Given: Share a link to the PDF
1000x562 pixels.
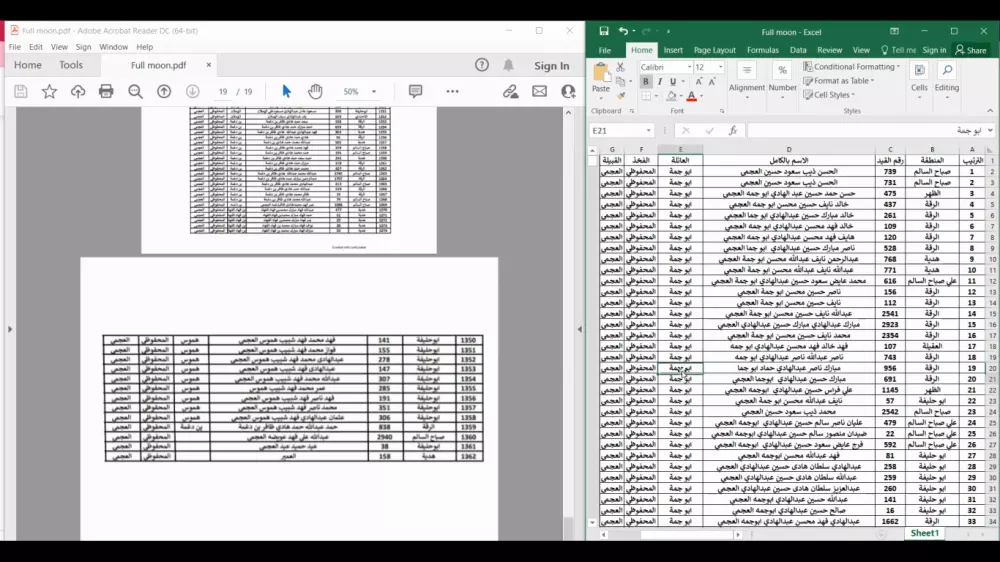Looking at the screenshot, I should (x=510, y=91).
